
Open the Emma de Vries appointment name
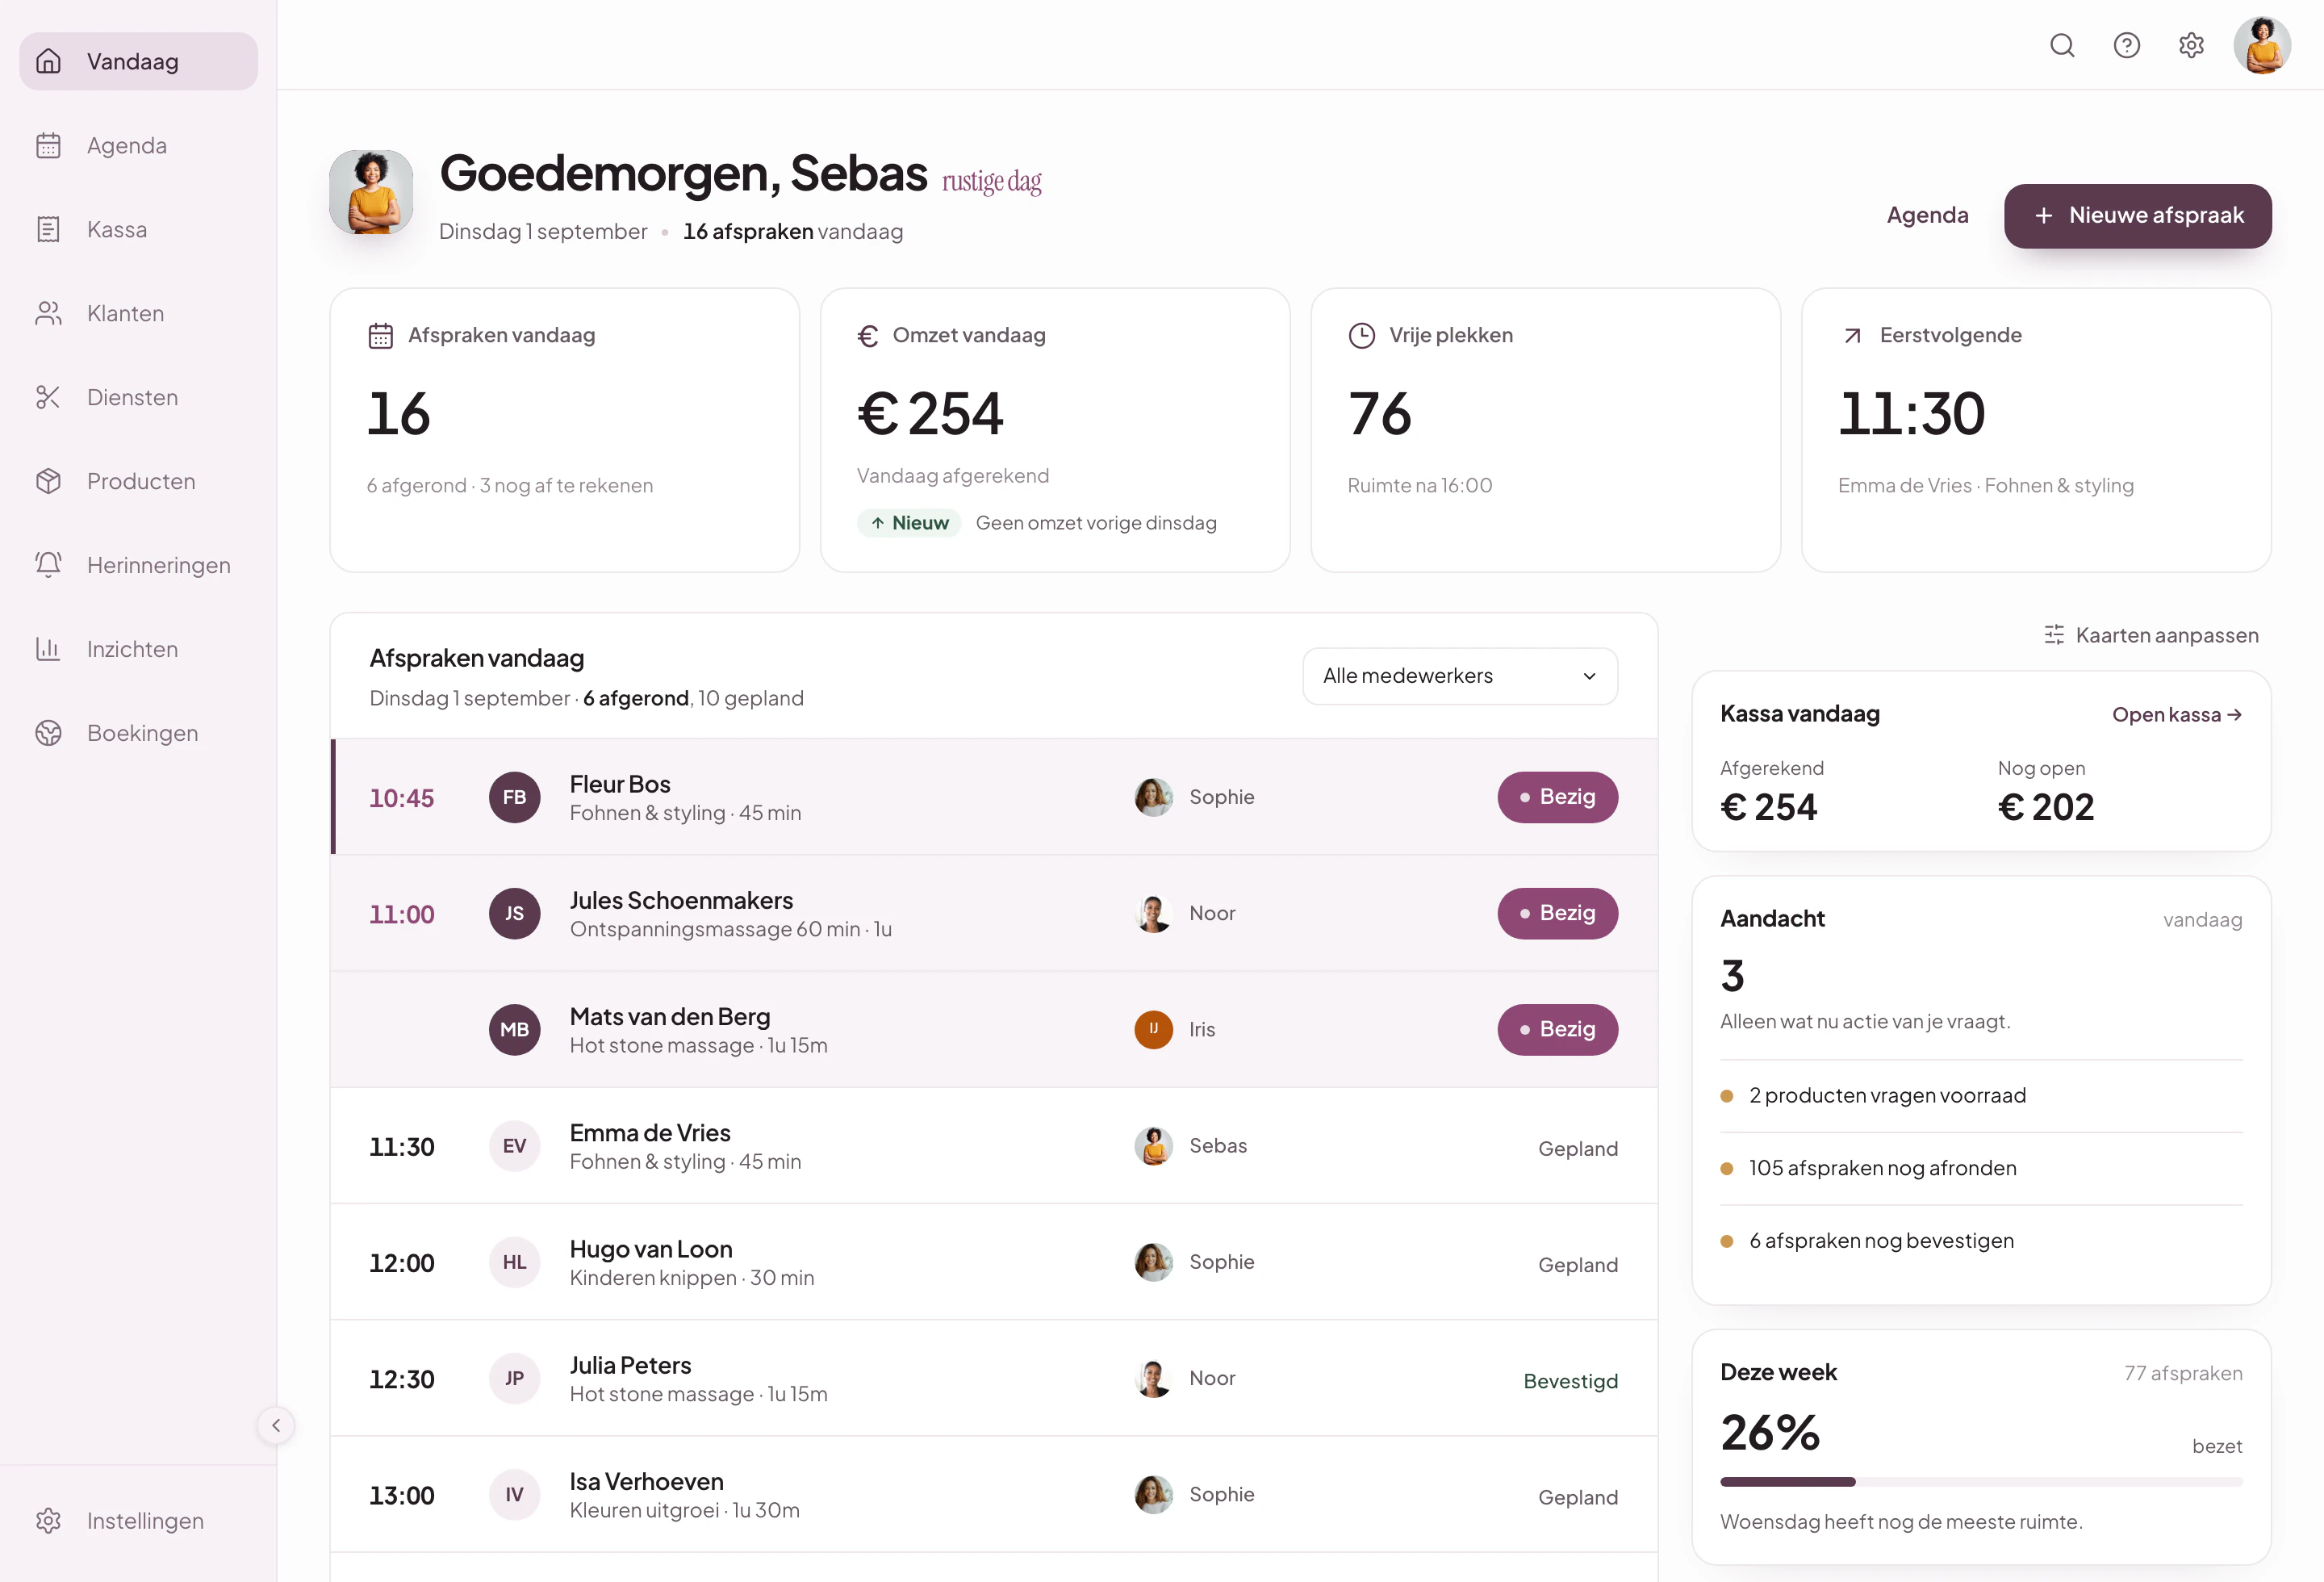[650, 1132]
